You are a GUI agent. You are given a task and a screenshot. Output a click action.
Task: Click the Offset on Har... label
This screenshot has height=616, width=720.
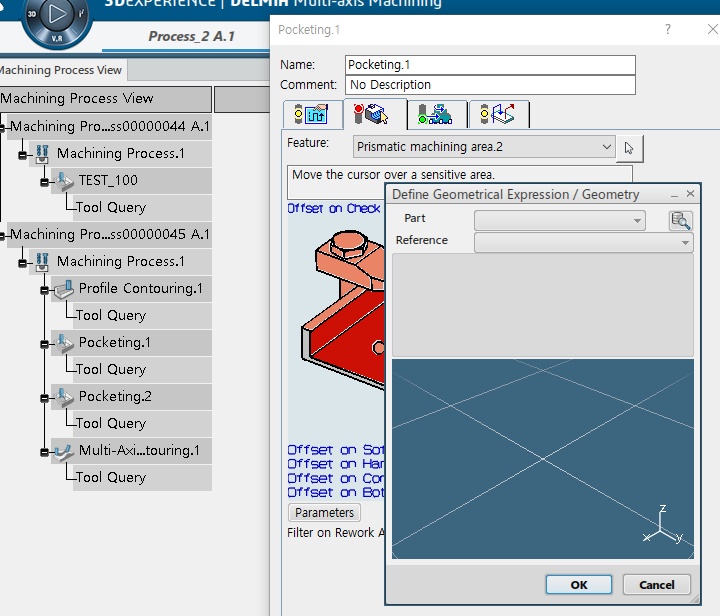point(336,464)
